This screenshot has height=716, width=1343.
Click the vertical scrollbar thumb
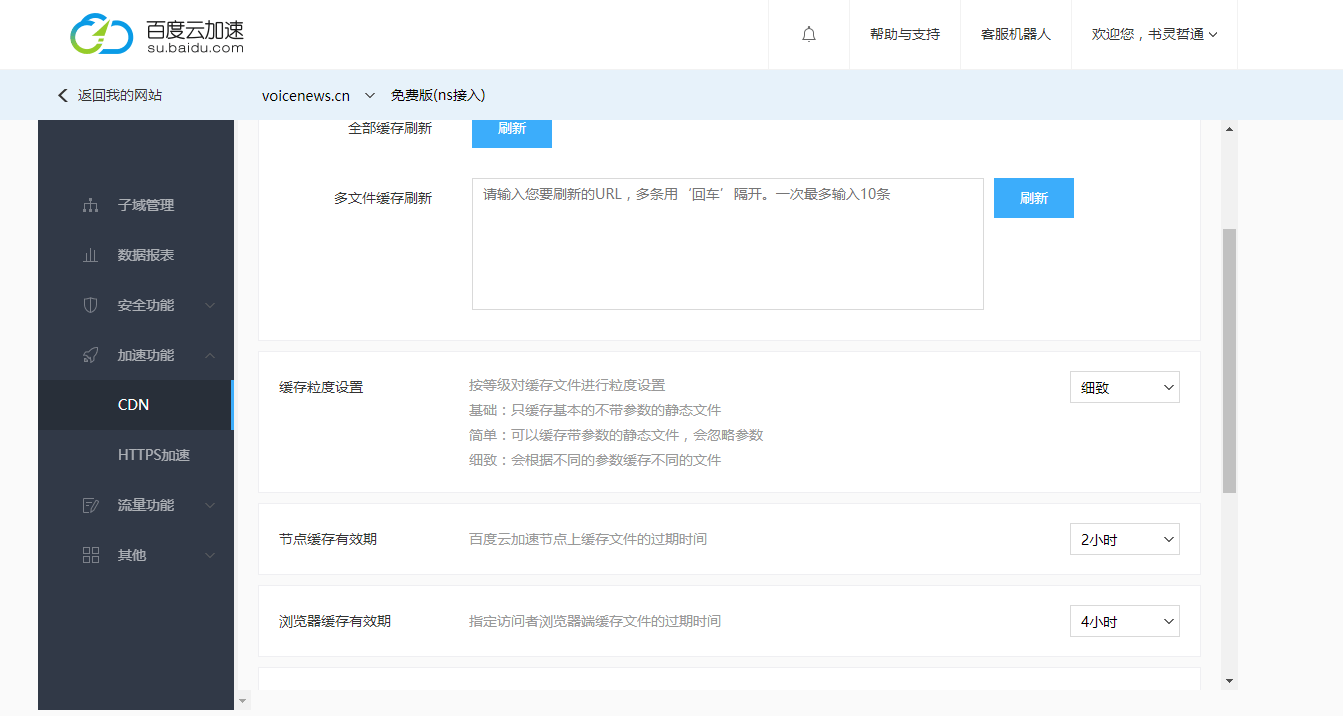pyautogui.click(x=1229, y=360)
